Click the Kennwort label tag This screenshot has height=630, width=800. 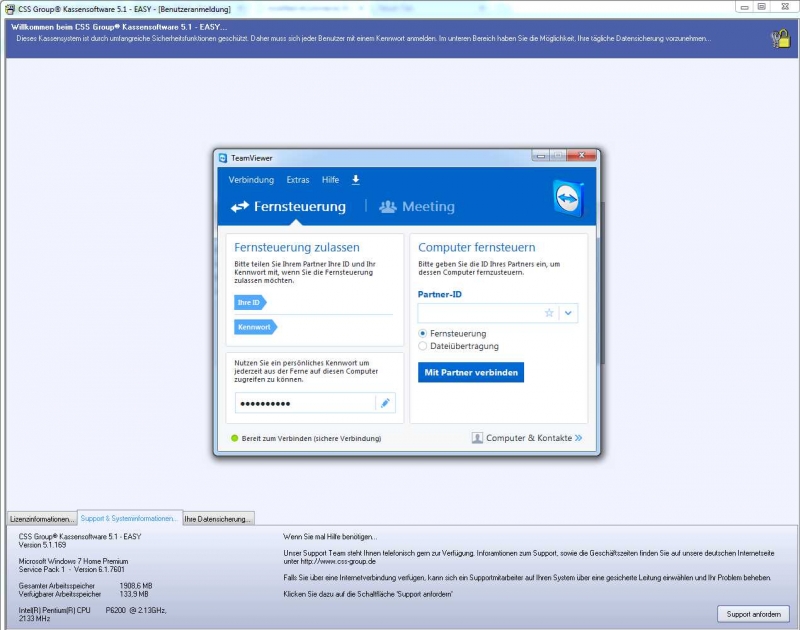pyautogui.click(x=255, y=327)
